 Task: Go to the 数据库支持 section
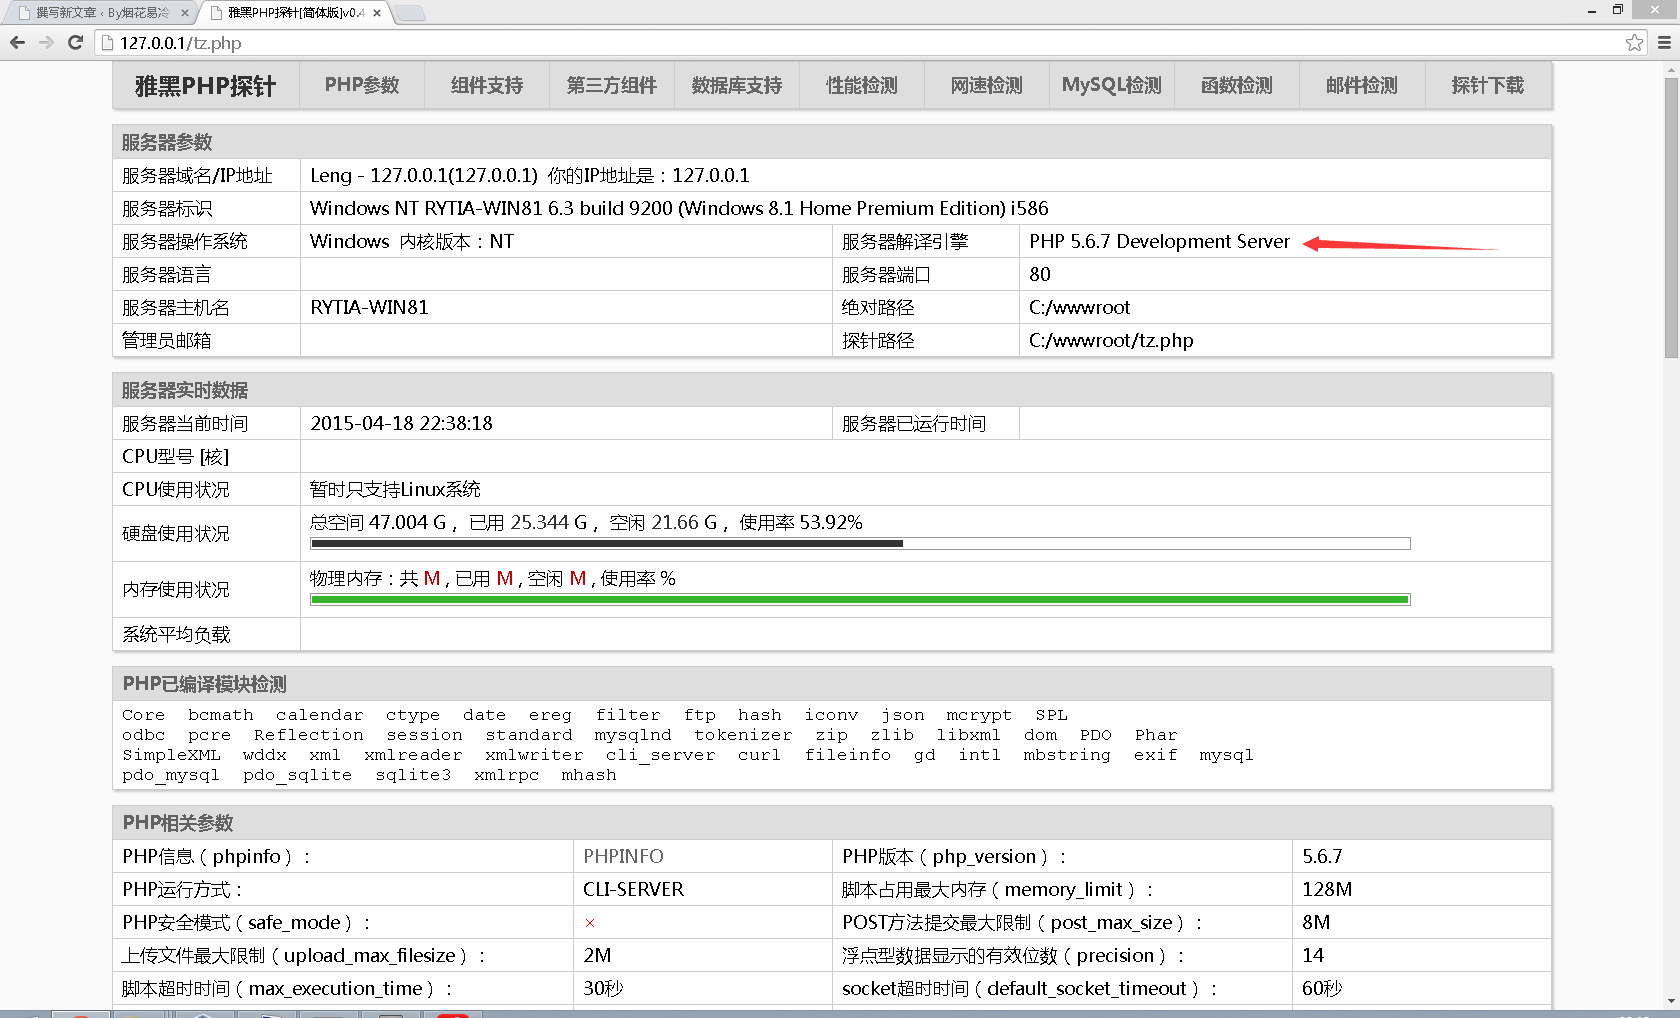tap(737, 86)
